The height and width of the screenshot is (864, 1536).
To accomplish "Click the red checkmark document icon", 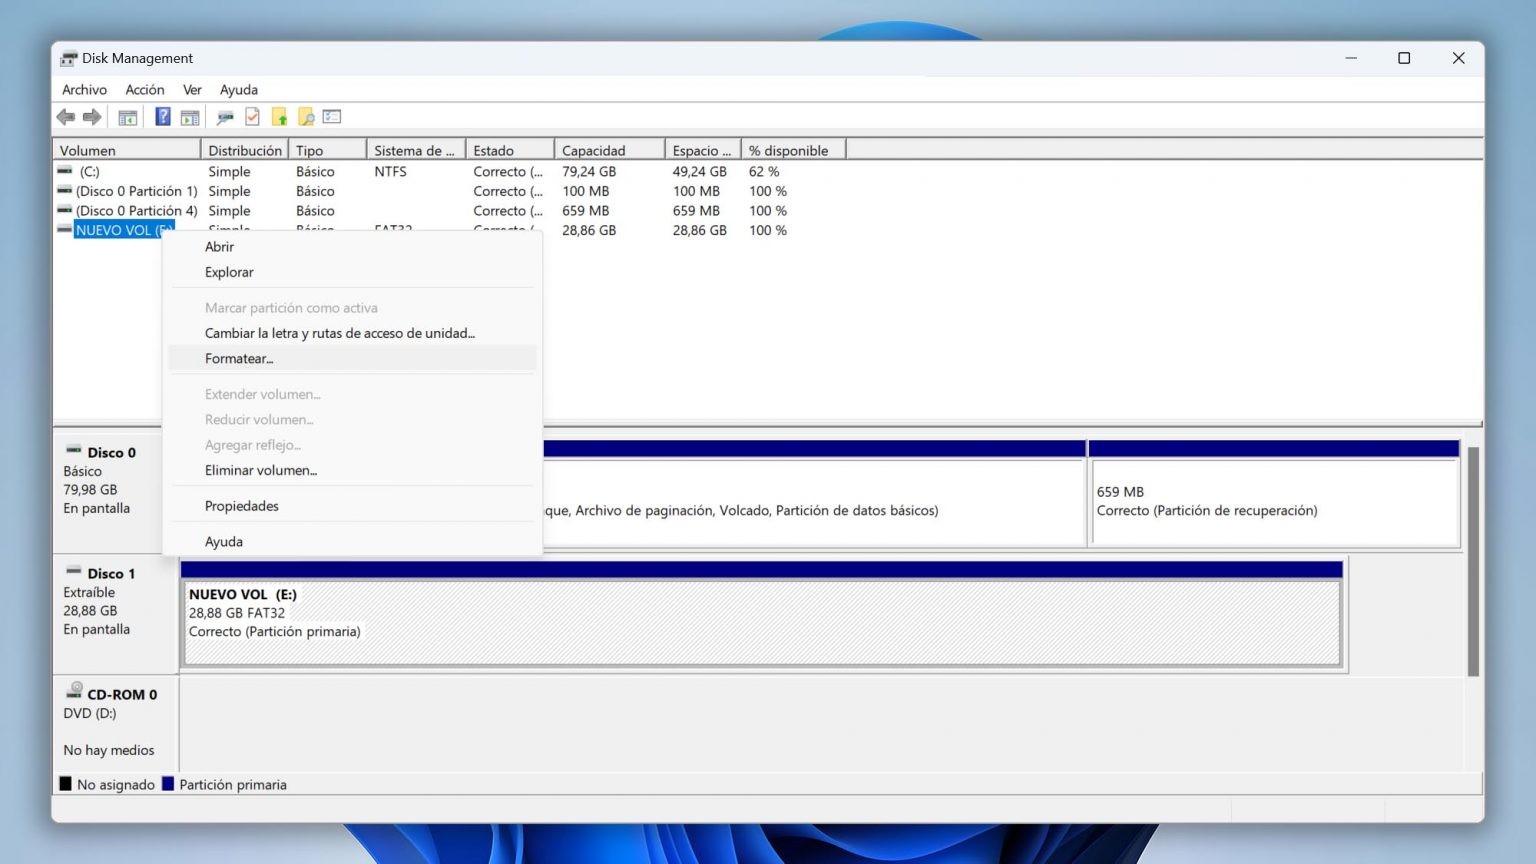I will (252, 117).
